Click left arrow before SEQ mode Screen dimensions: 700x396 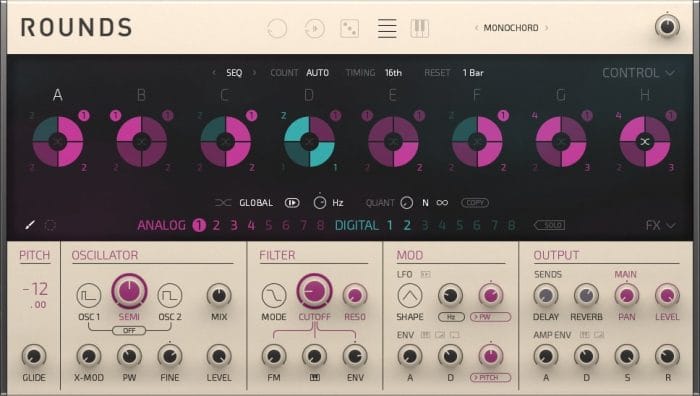pos(214,73)
